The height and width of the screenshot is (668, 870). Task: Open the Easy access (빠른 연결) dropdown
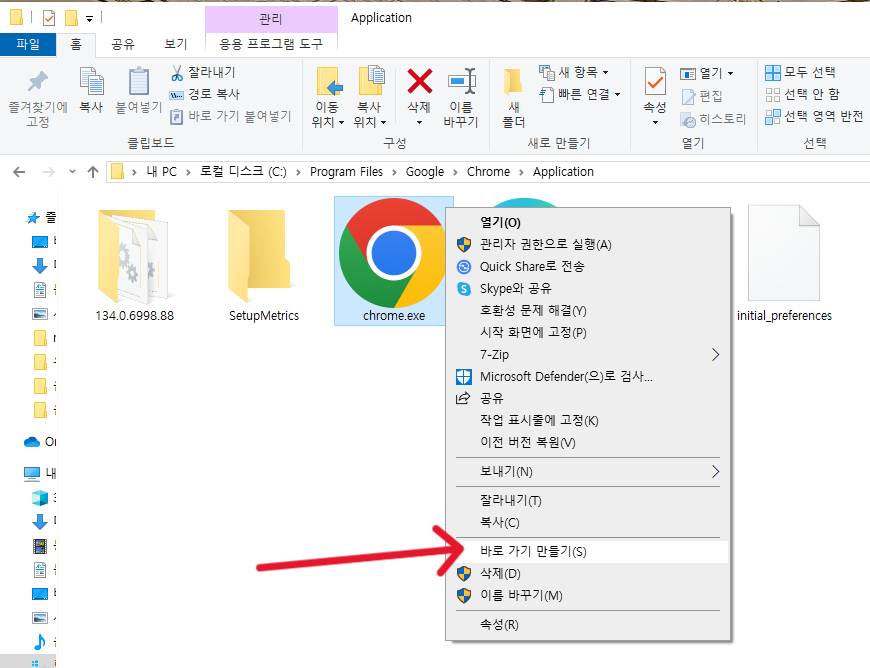(x=579, y=94)
